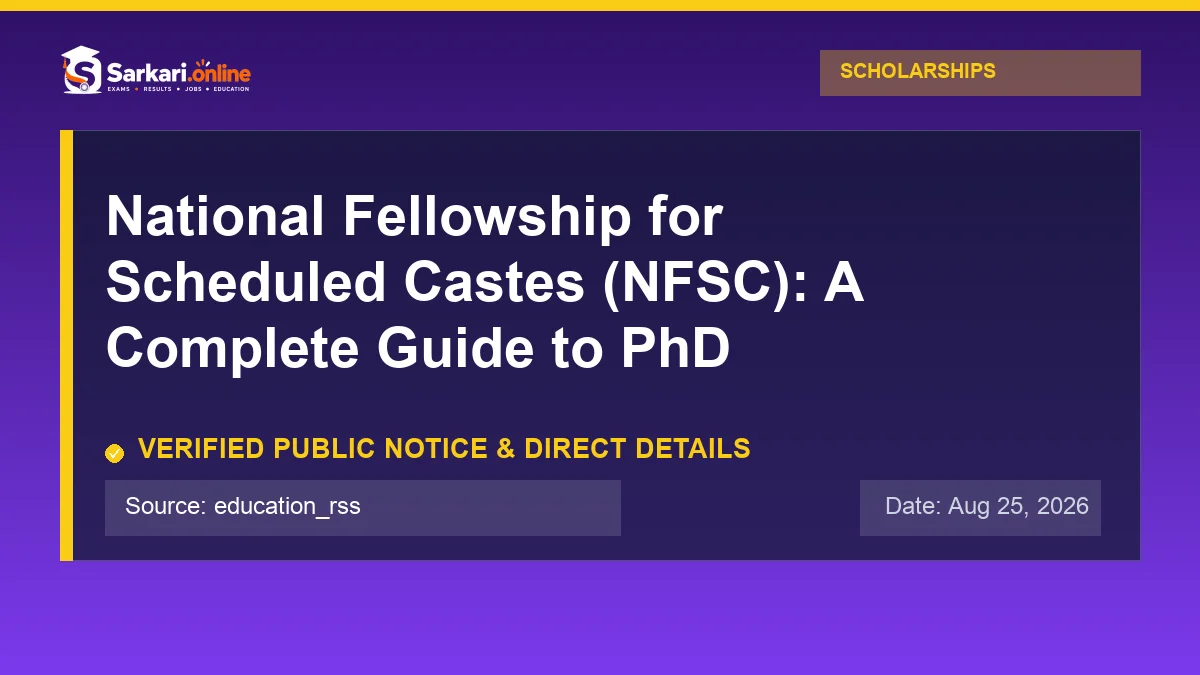This screenshot has height=675, width=1200.
Task: Click the "EXAMS" word in logo tagline
Action: 119,89
